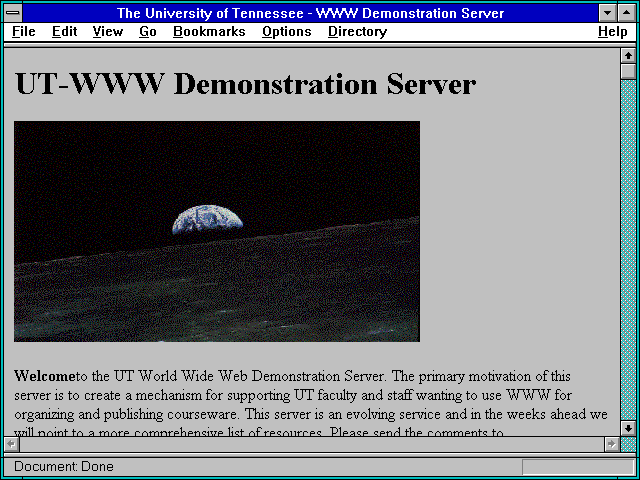Image resolution: width=640 pixels, height=480 pixels.
Task: Click the progress indicator box in status bar
Action: tap(578, 467)
